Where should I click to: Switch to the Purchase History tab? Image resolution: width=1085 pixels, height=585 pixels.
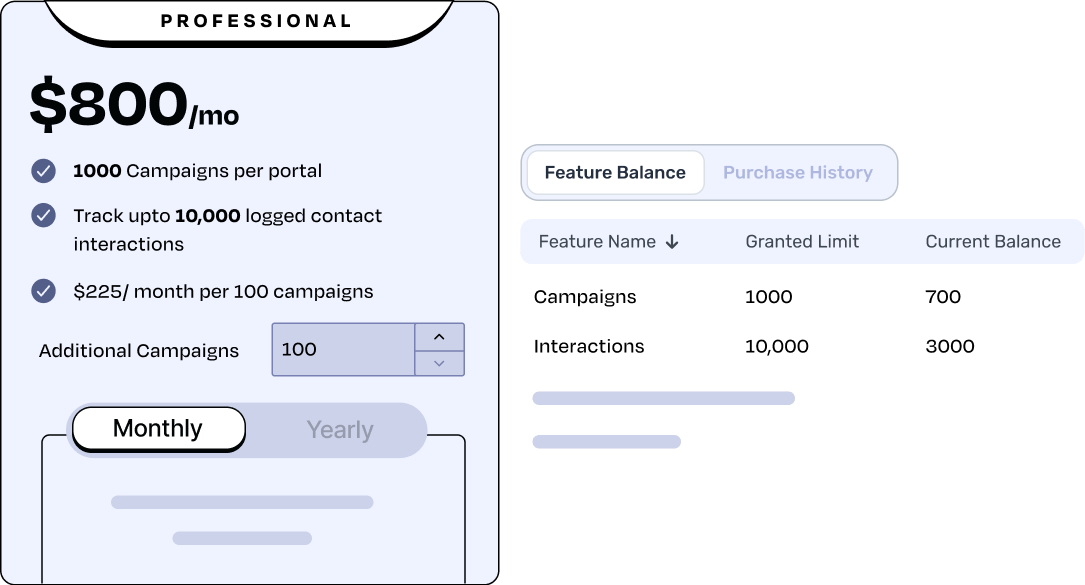click(x=798, y=172)
